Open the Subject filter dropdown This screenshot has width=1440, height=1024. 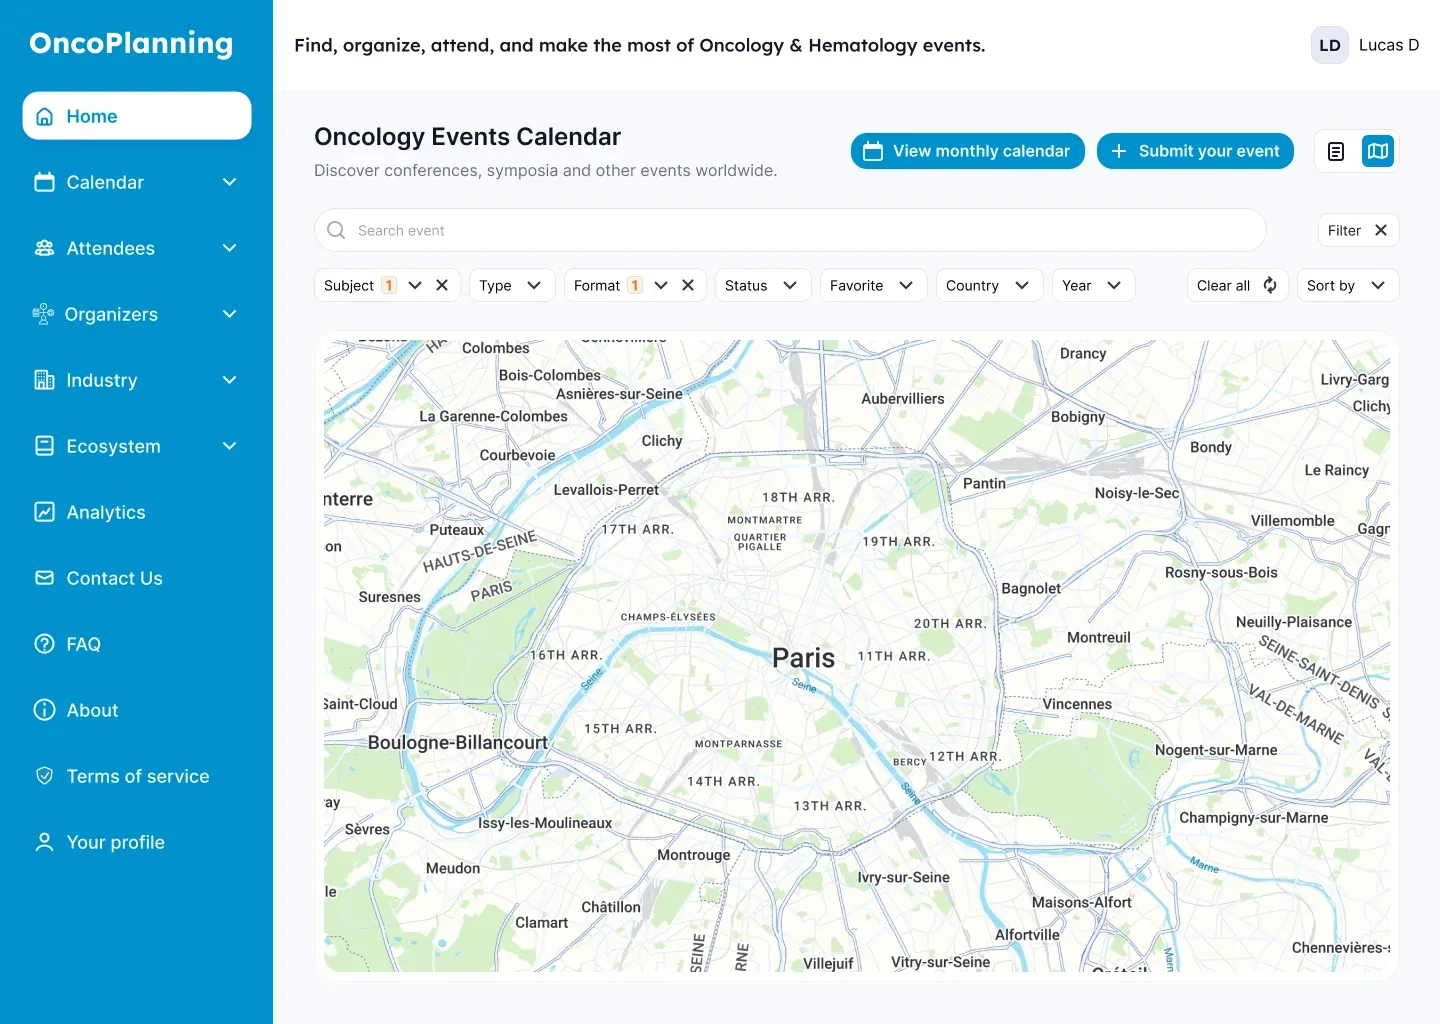pyautogui.click(x=415, y=285)
